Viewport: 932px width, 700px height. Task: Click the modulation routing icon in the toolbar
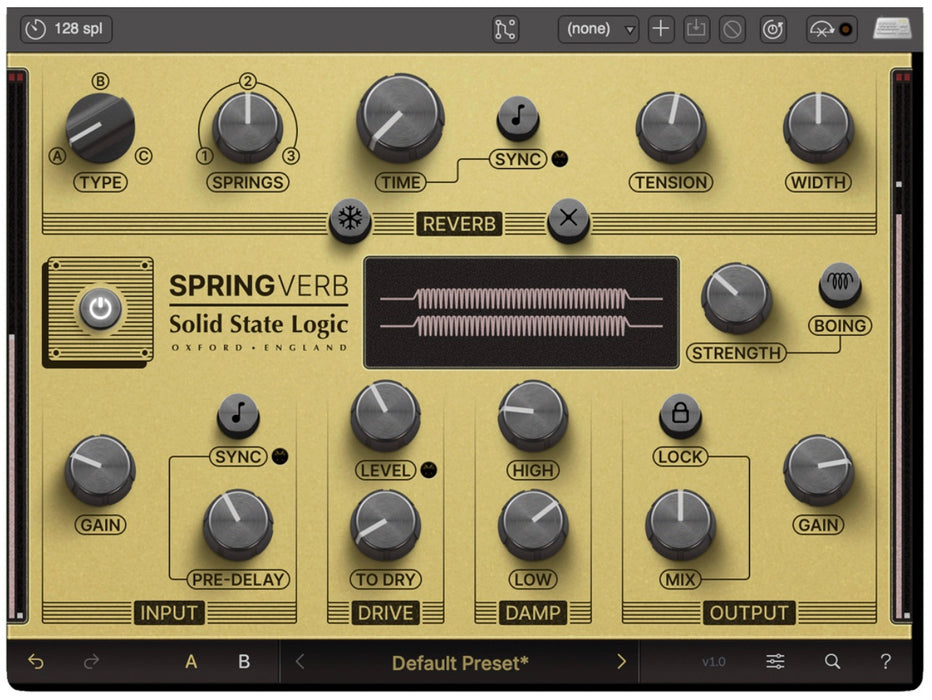coord(506,29)
